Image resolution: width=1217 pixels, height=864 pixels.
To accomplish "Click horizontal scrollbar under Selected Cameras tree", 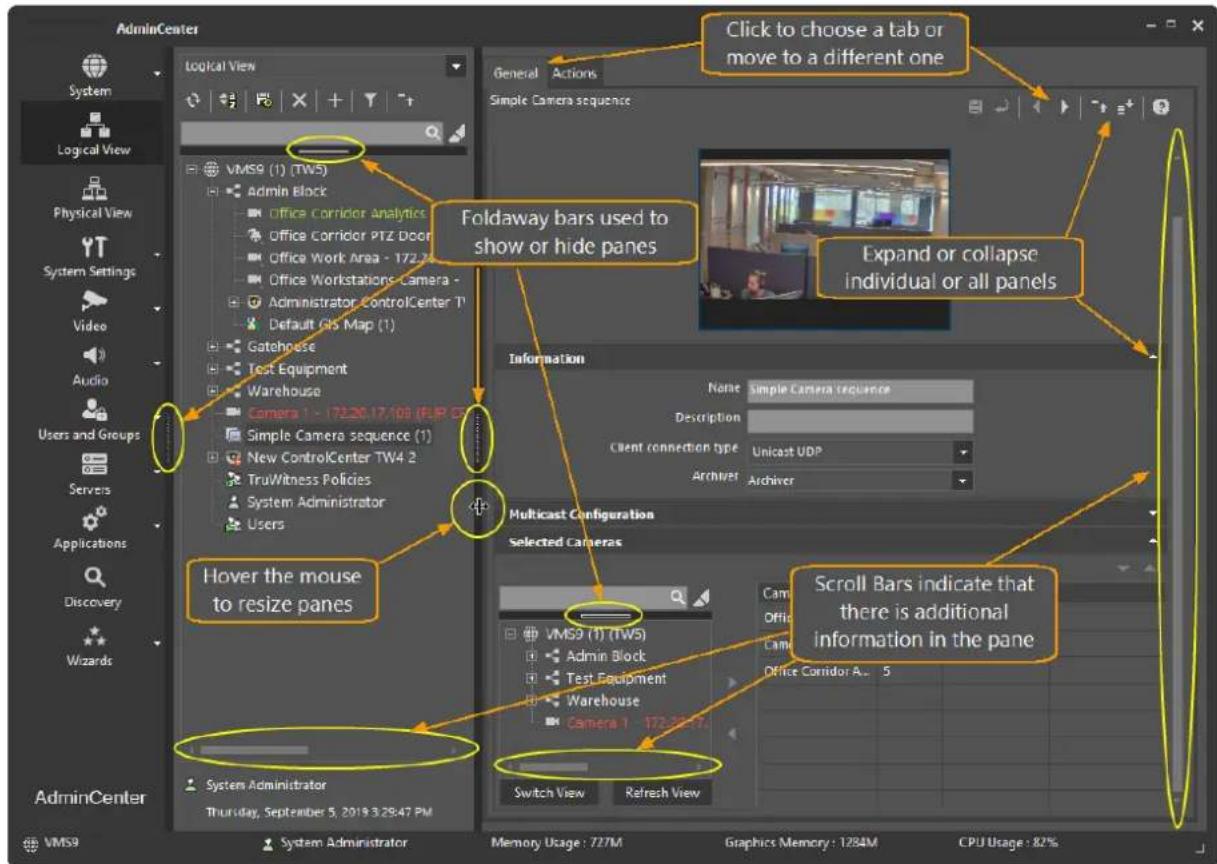I will [608, 766].
